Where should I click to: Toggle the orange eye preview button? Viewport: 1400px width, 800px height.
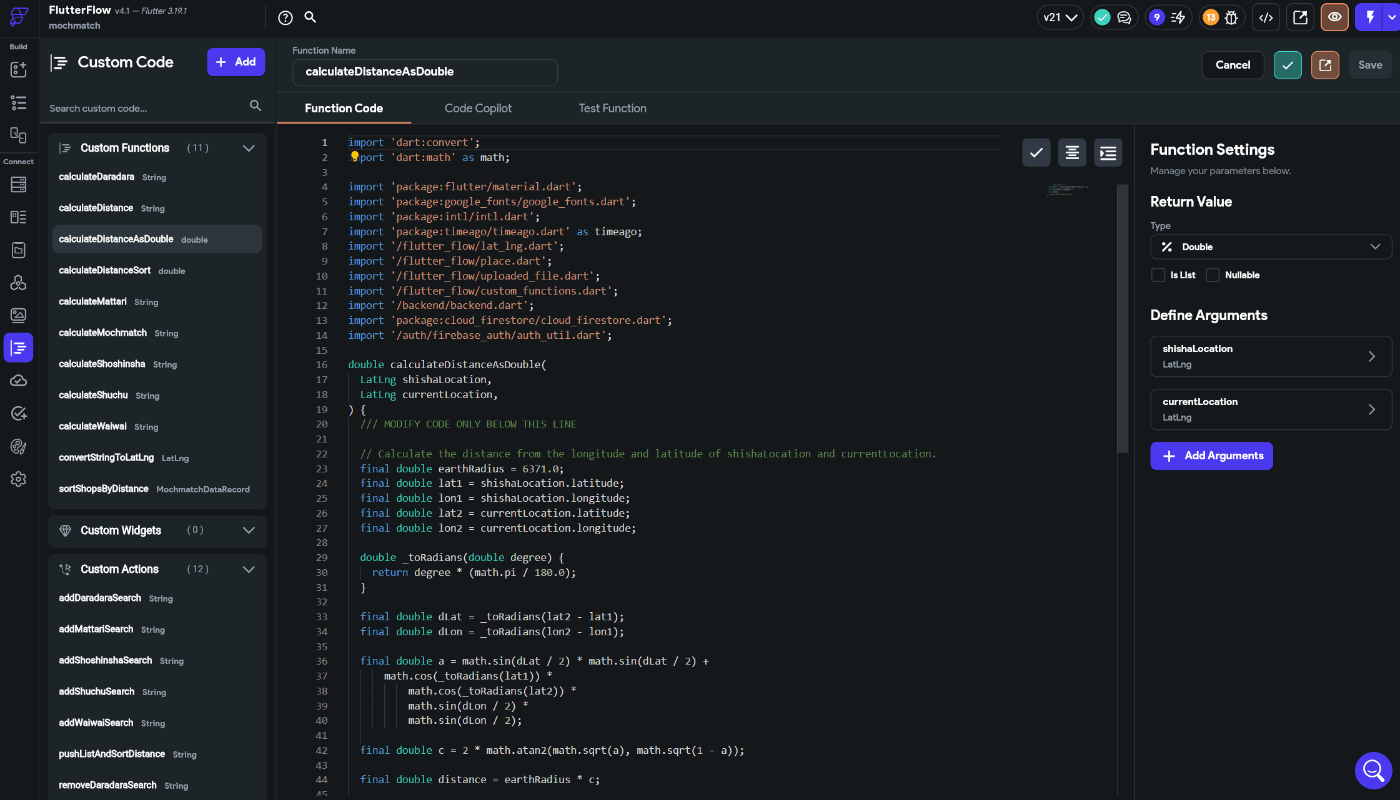pos(1335,17)
